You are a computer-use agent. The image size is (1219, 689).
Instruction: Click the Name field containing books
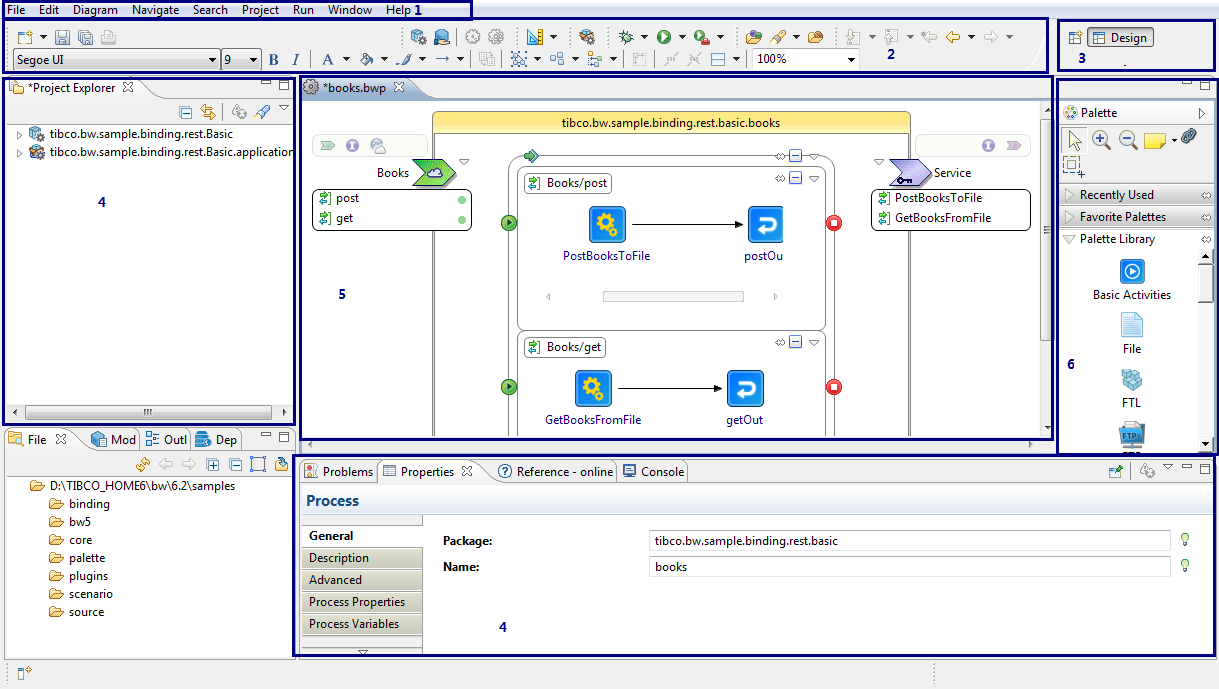pyautogui.click(x=908, y=567)
